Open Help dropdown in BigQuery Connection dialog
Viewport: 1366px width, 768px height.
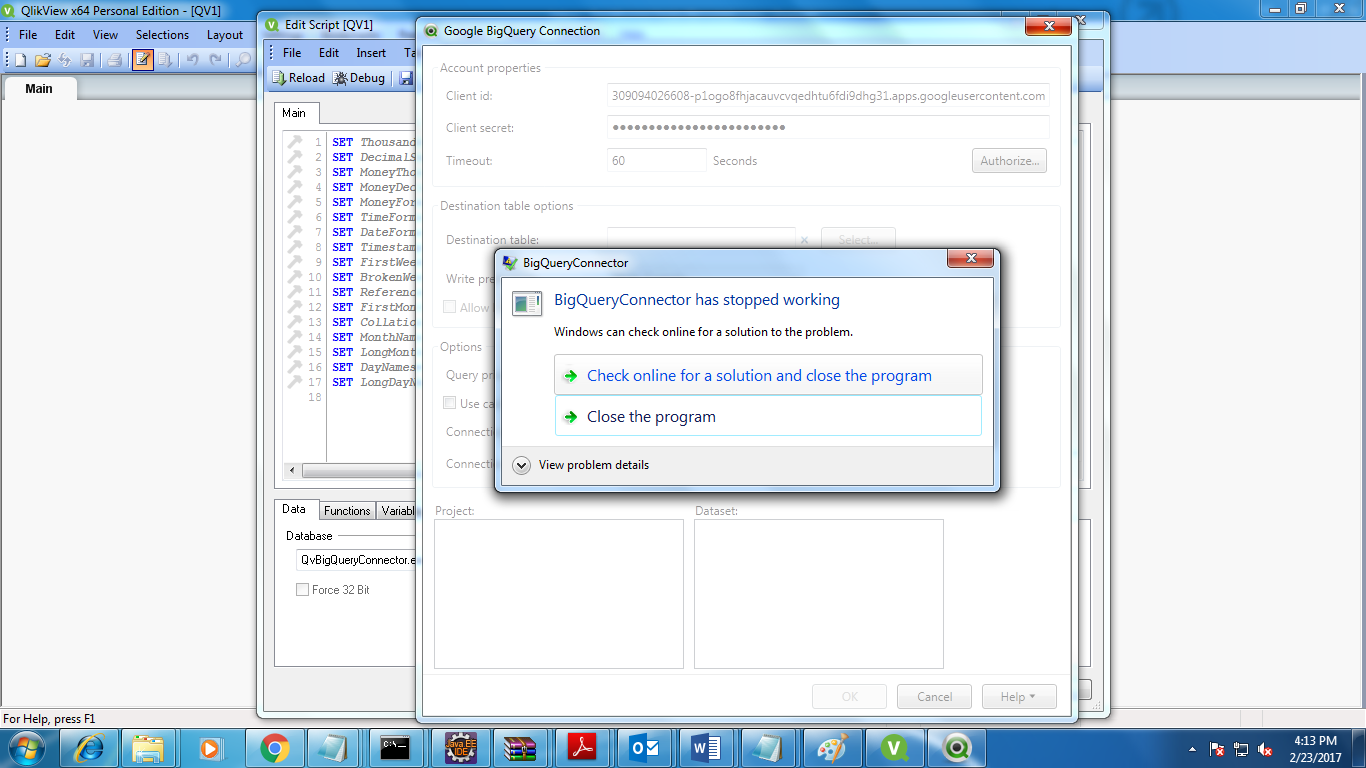pos(1019,696)
